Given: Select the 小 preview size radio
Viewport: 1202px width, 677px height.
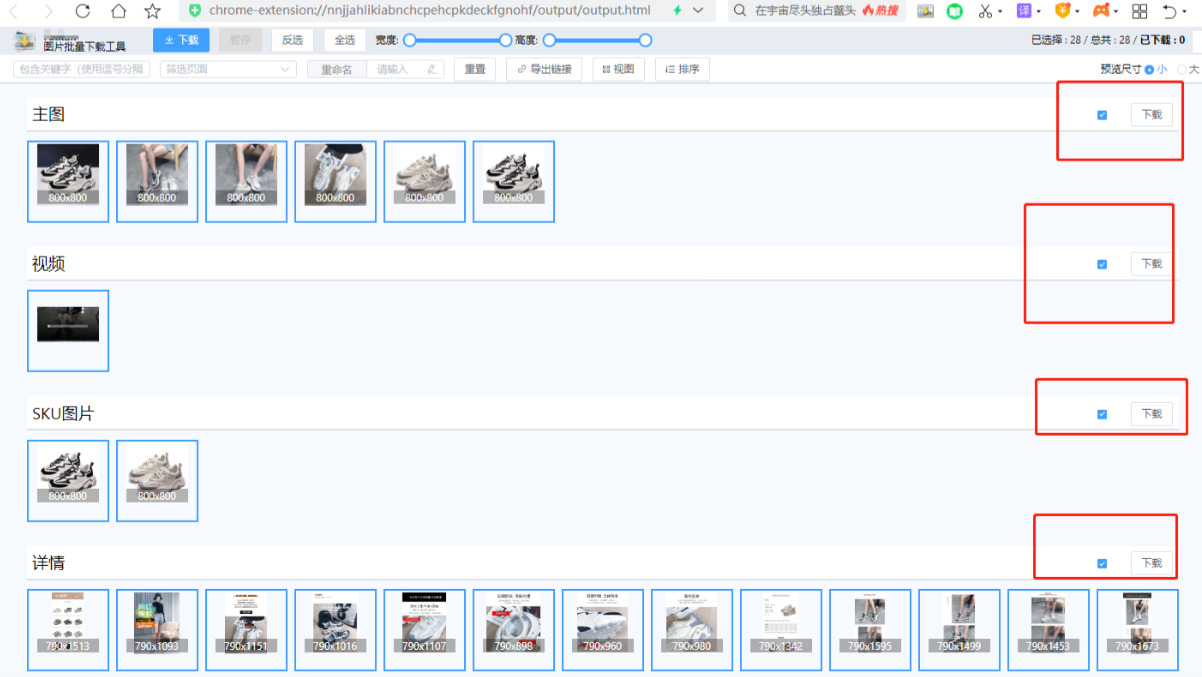Looking at the screenshot, I should [x=1149, y=70].
